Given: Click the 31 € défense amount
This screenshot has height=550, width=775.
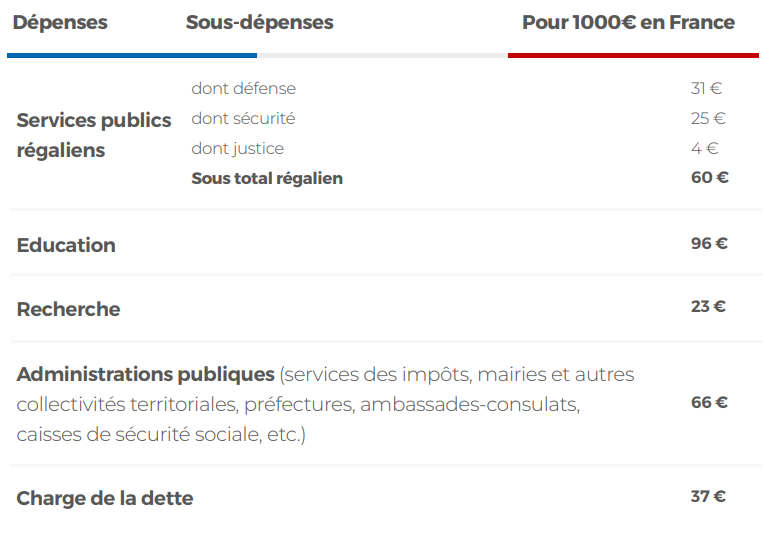Looking at the screenshot, I should [707, 89].
